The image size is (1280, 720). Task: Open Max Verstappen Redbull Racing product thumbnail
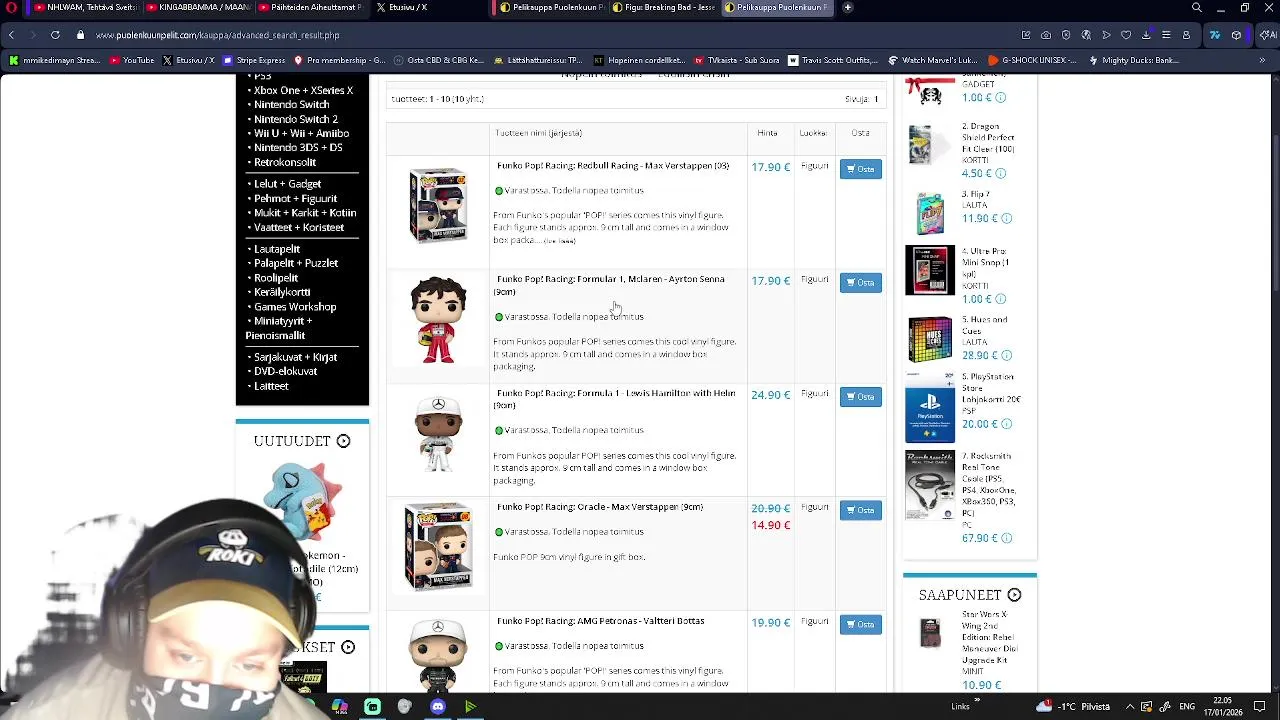tap(438, 206)
